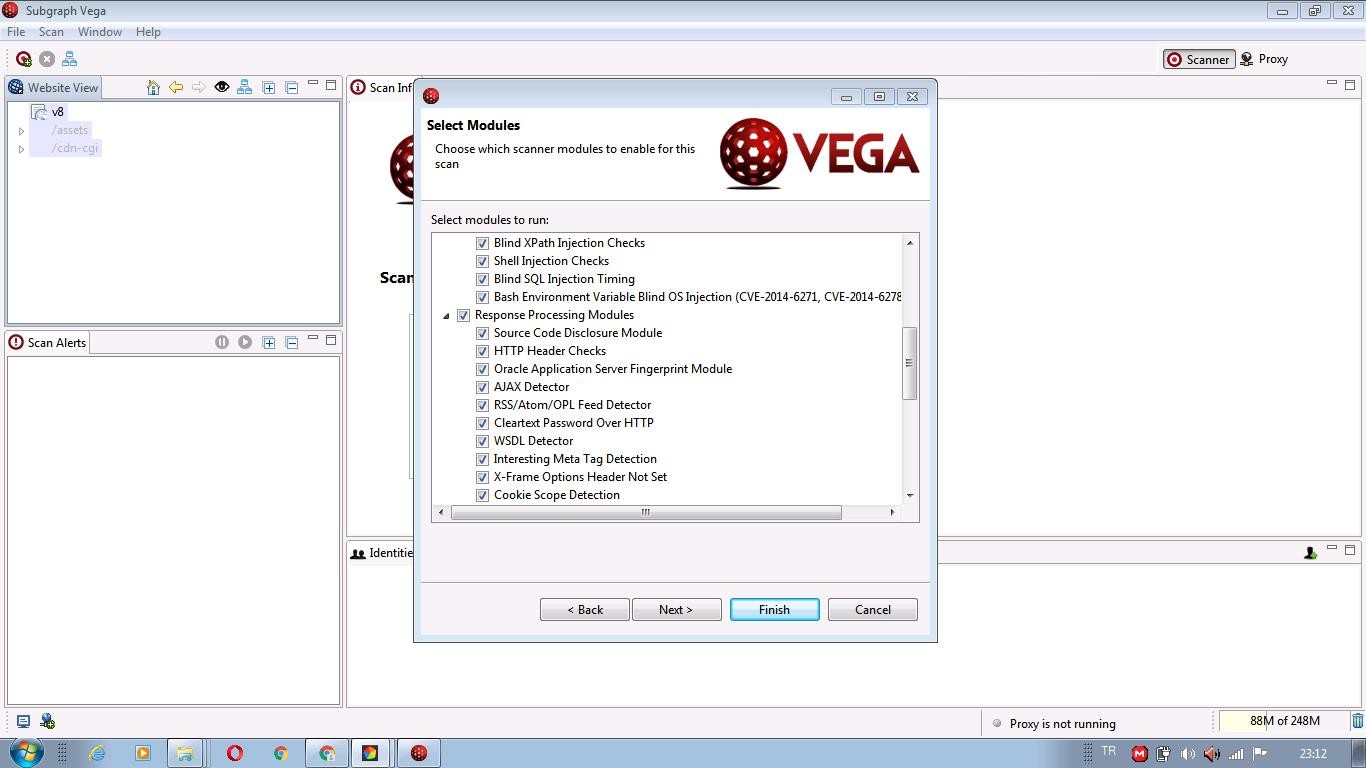Image resolution: width=1366 pixels, height=768 pixels.
Task: Click the Next button in the dialog
Action: click(x=676, y=610)
